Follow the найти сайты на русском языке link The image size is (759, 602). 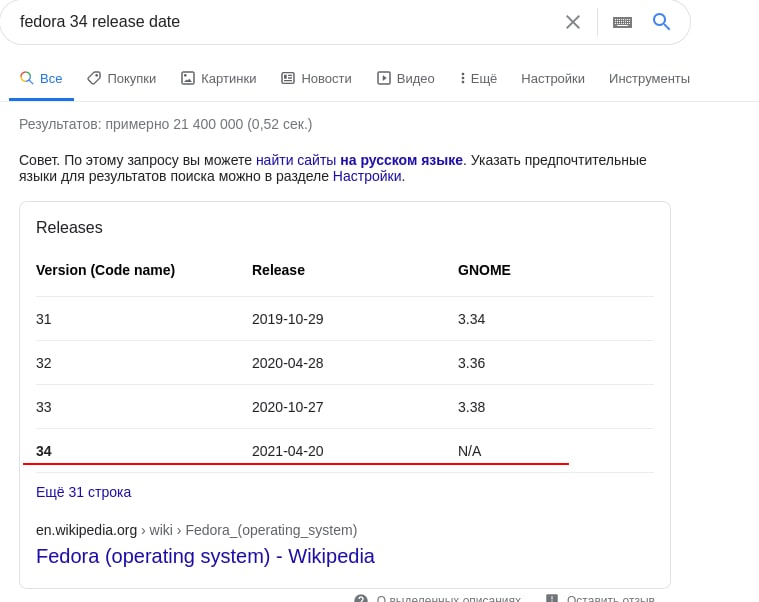359,160
